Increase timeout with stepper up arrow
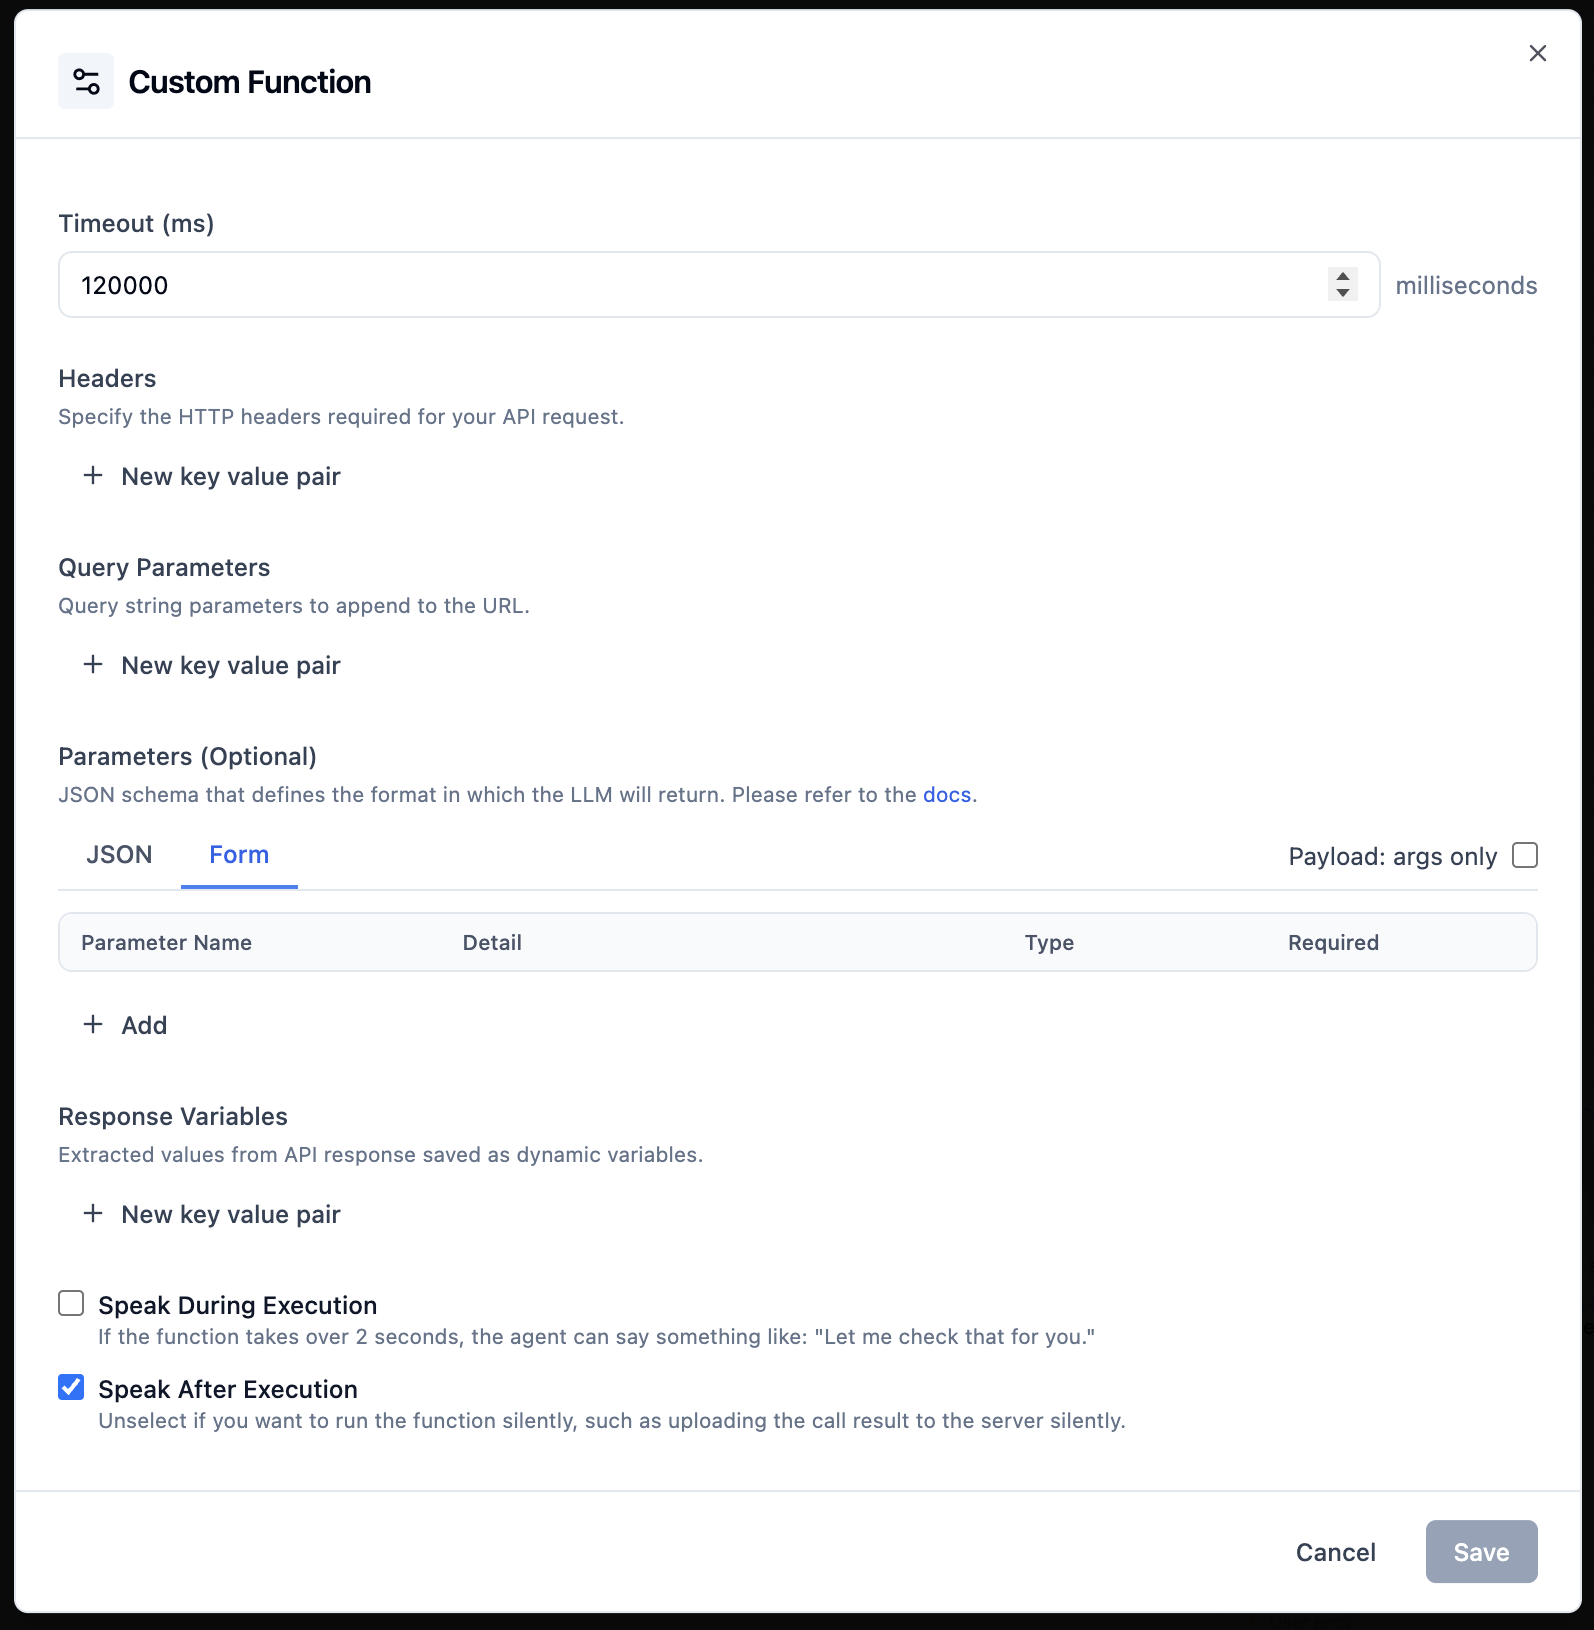This screenshot has width=1594, height=1630. pyautogui.click(x=1343, y=277)
